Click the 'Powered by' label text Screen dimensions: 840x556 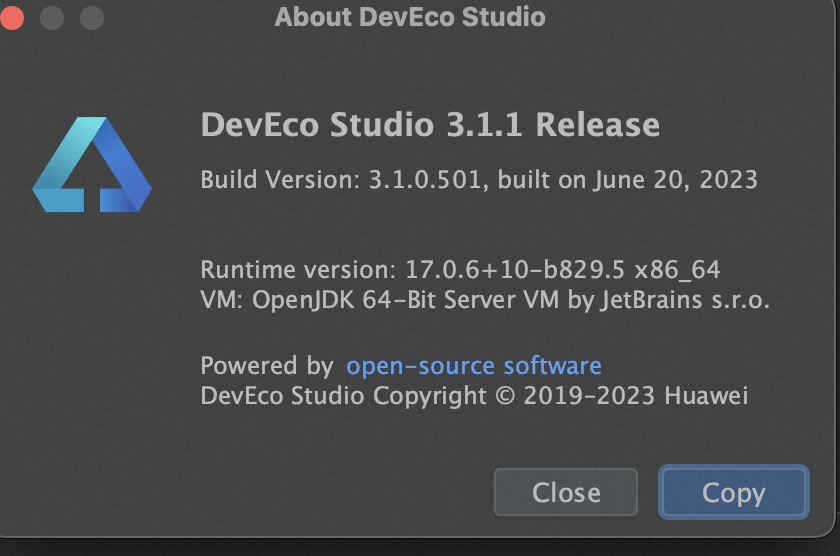267,366
